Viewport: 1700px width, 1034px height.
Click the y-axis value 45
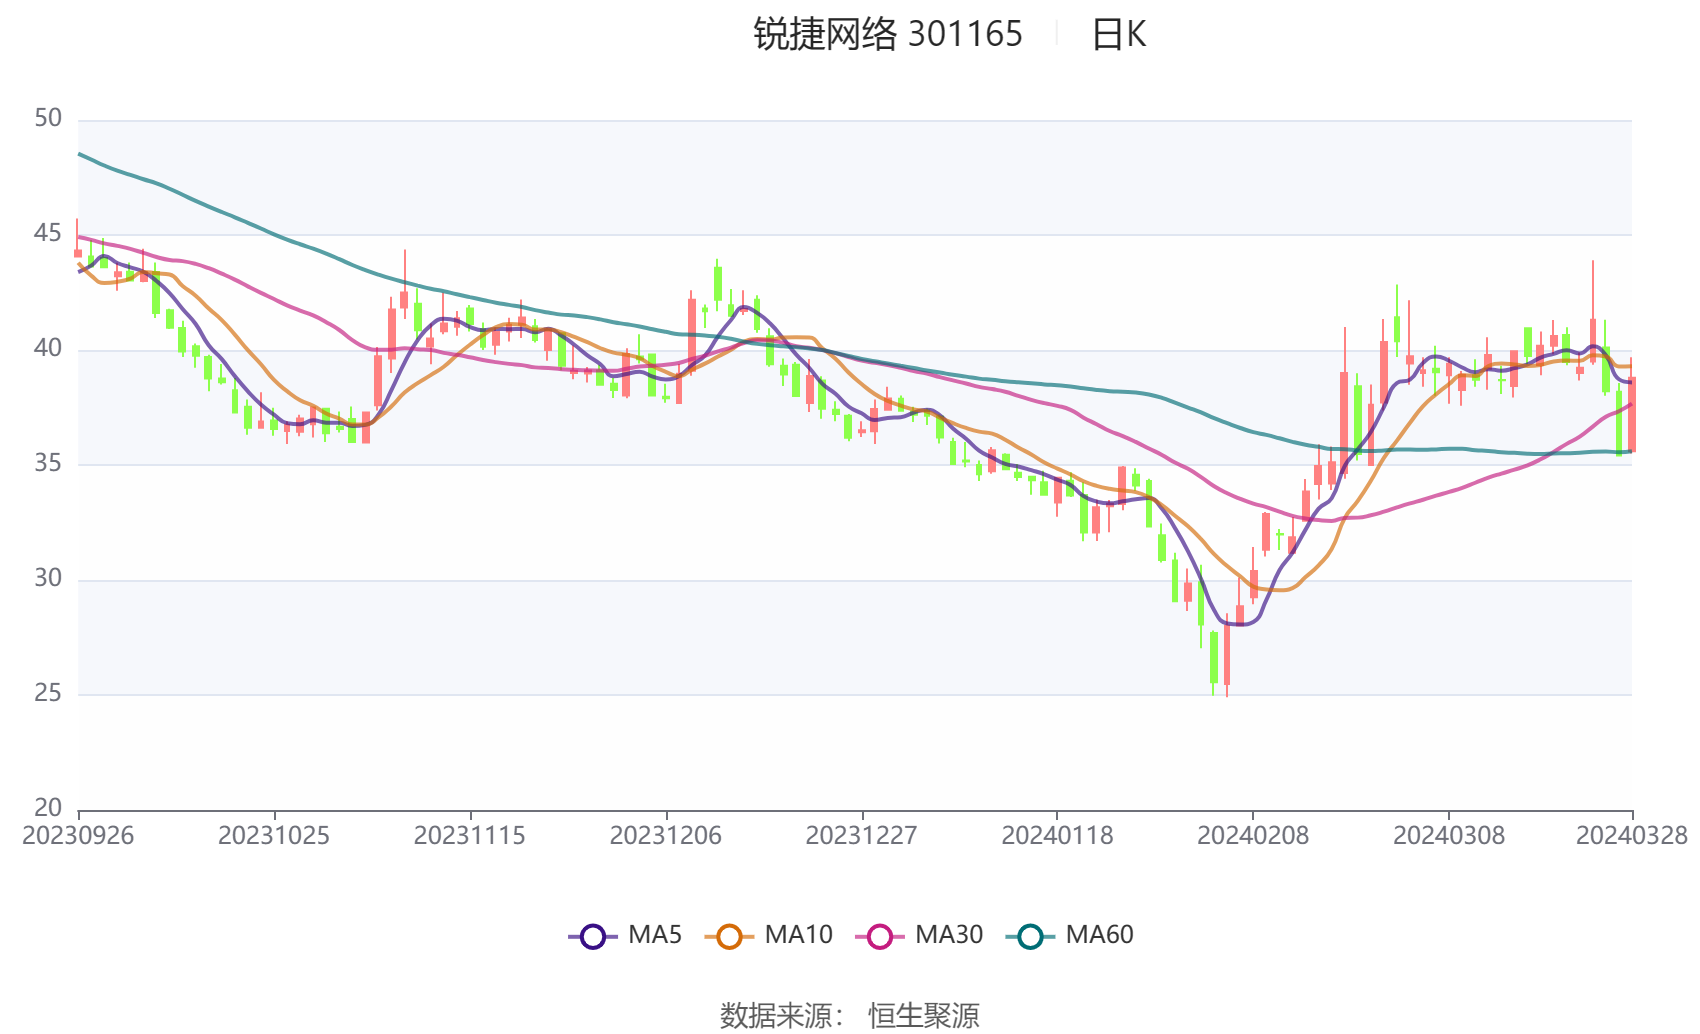(48, 234)
